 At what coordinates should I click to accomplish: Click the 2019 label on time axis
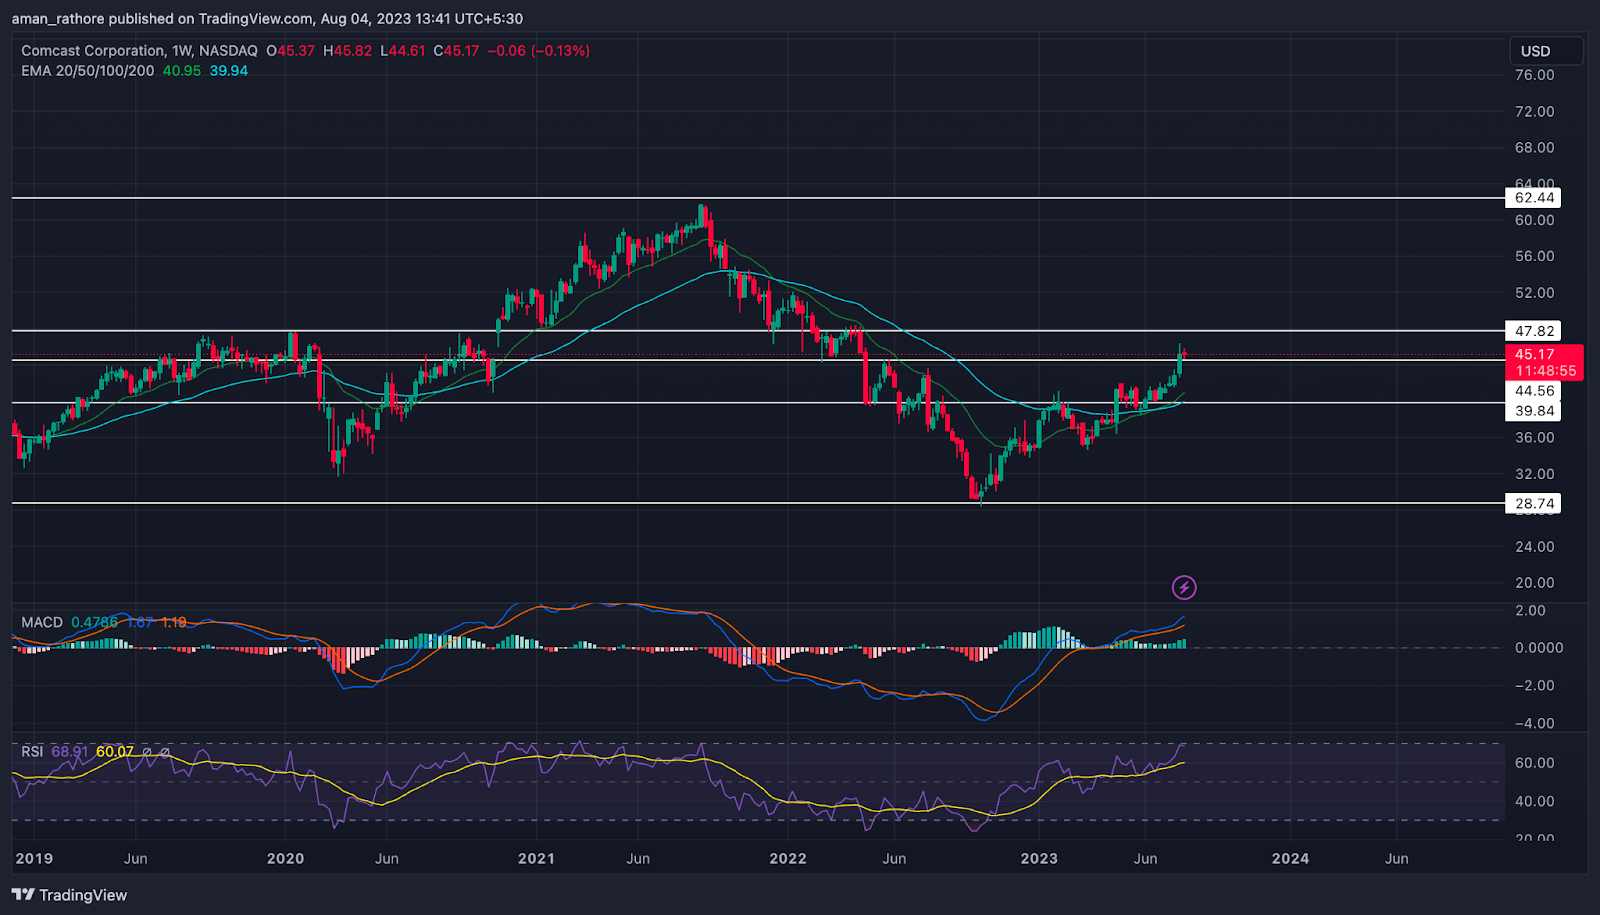34,858
